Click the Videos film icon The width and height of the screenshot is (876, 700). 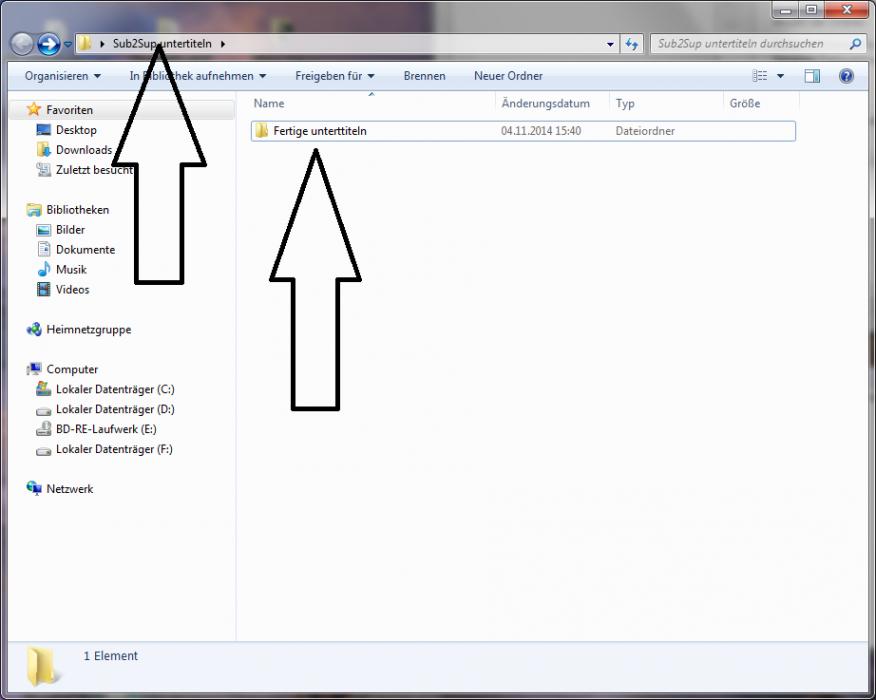pyautogui.click(x=44, y=289)
